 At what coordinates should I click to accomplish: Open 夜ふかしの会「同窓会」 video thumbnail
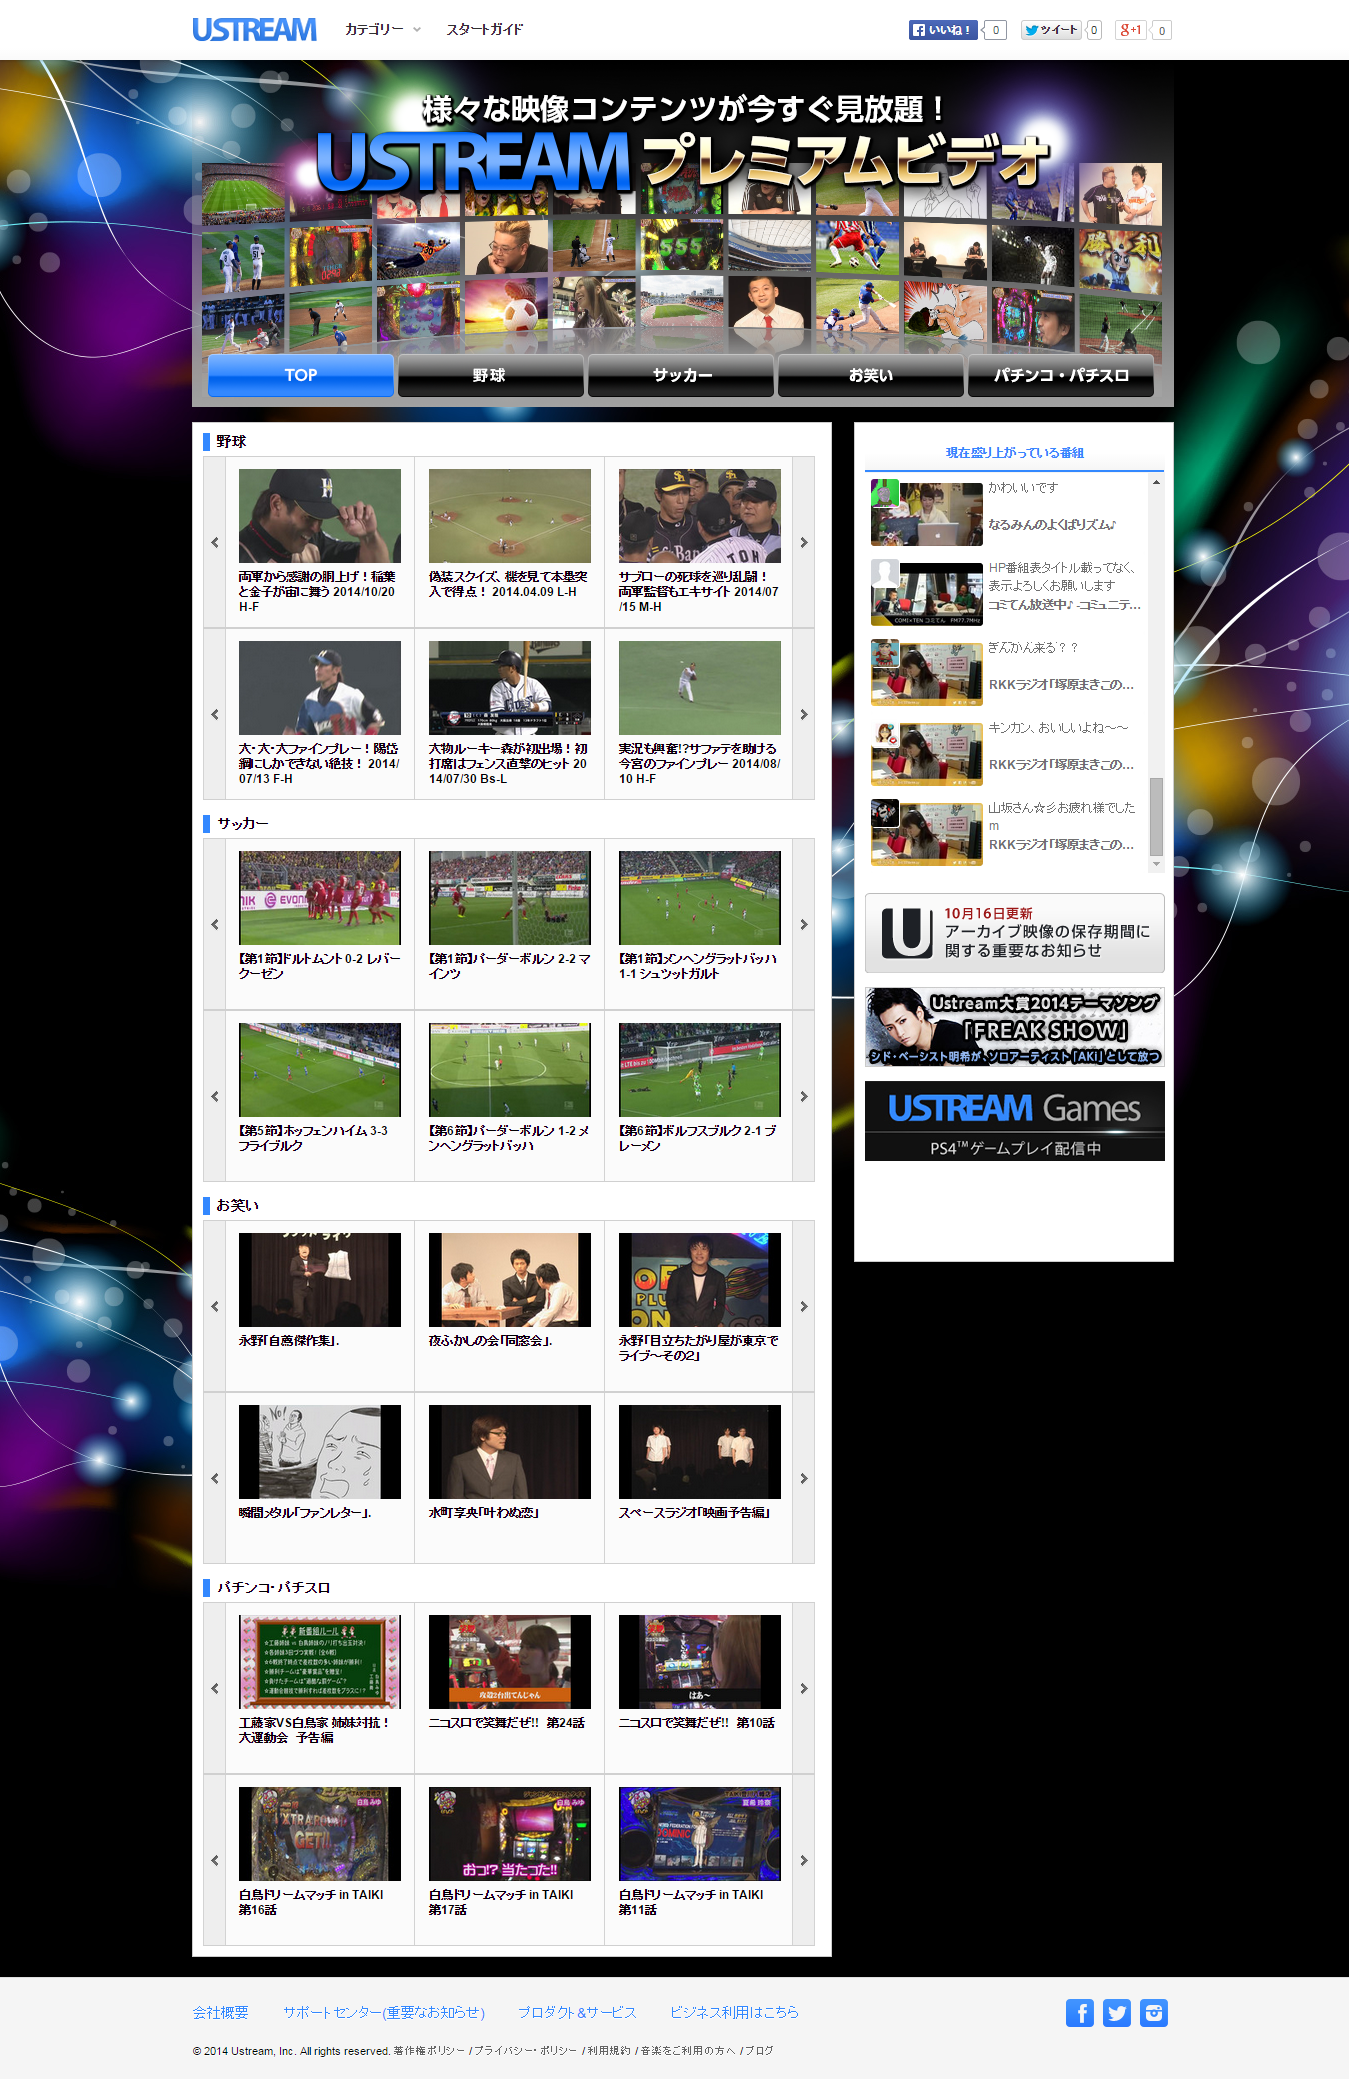click(x=510, y=1280)
